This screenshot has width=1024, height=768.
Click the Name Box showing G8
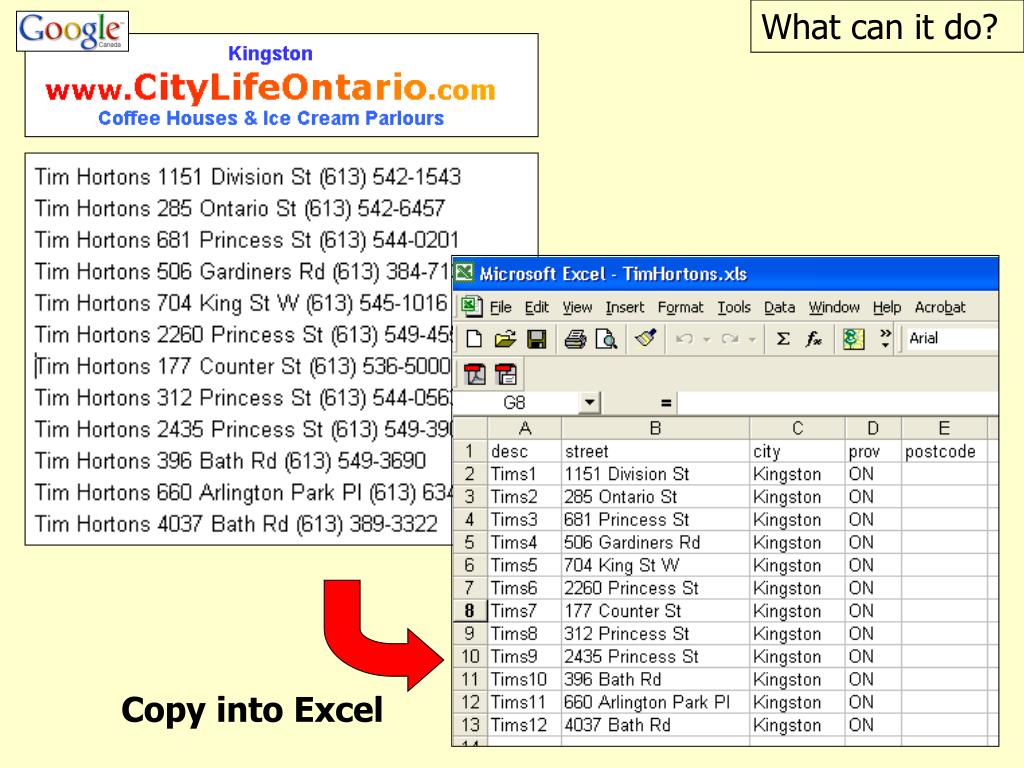(516, 402)
